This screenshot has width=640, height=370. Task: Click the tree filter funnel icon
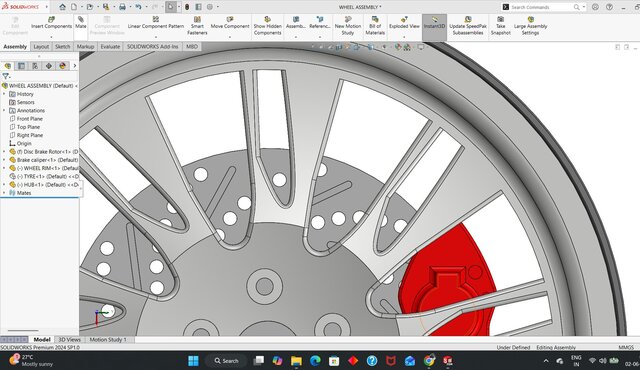[x=5, y=76]
